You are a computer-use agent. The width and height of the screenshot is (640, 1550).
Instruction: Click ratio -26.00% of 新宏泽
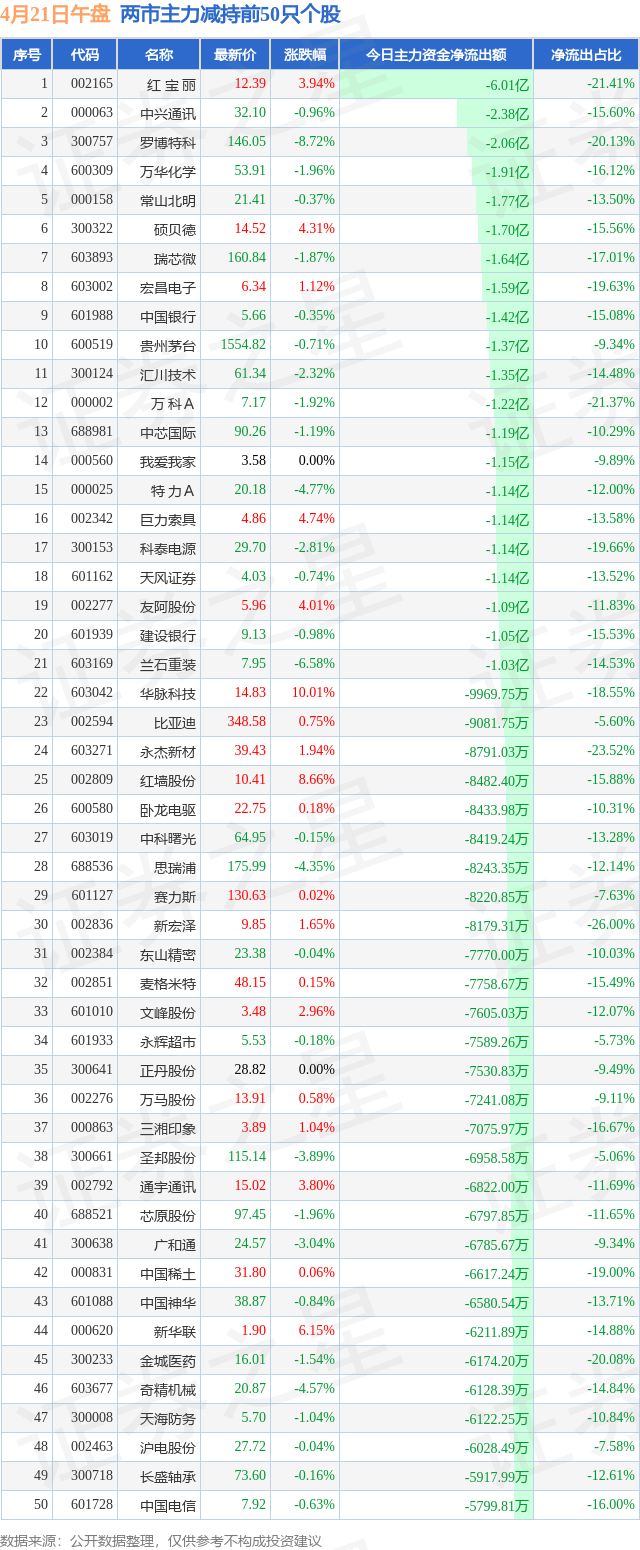pos(610,925)
